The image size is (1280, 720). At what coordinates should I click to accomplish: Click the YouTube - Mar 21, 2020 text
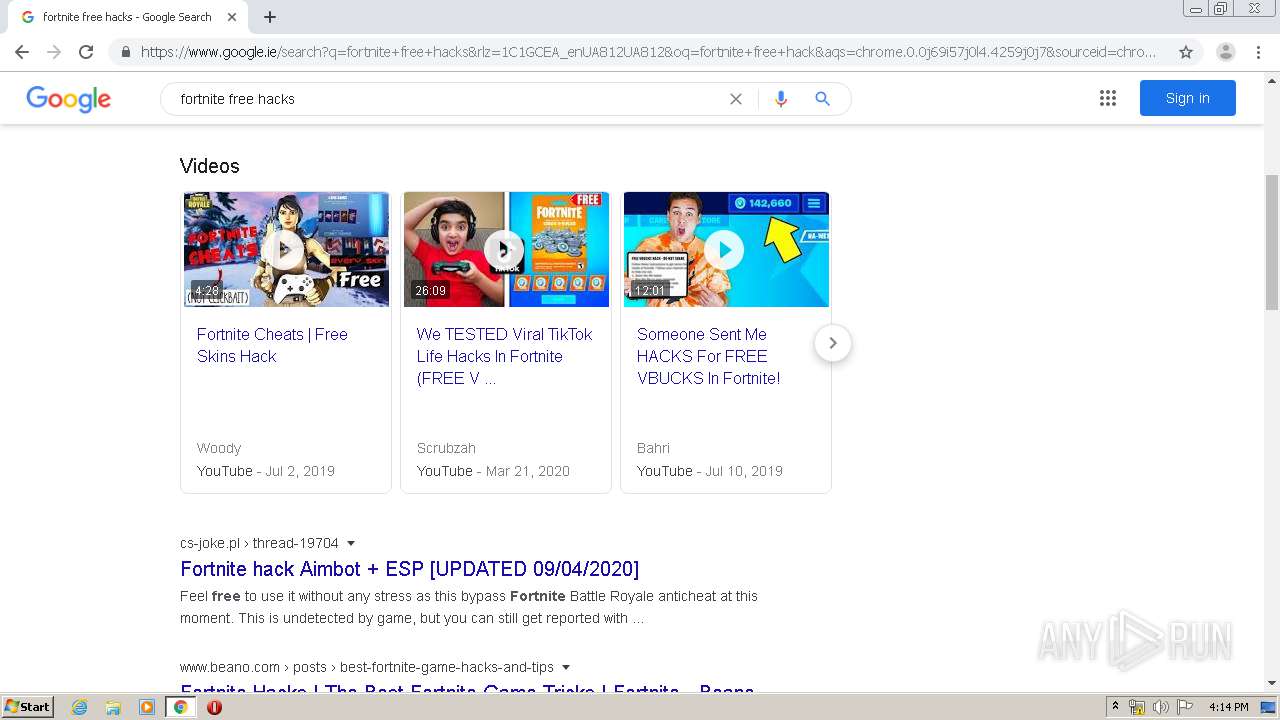[493, 471]
